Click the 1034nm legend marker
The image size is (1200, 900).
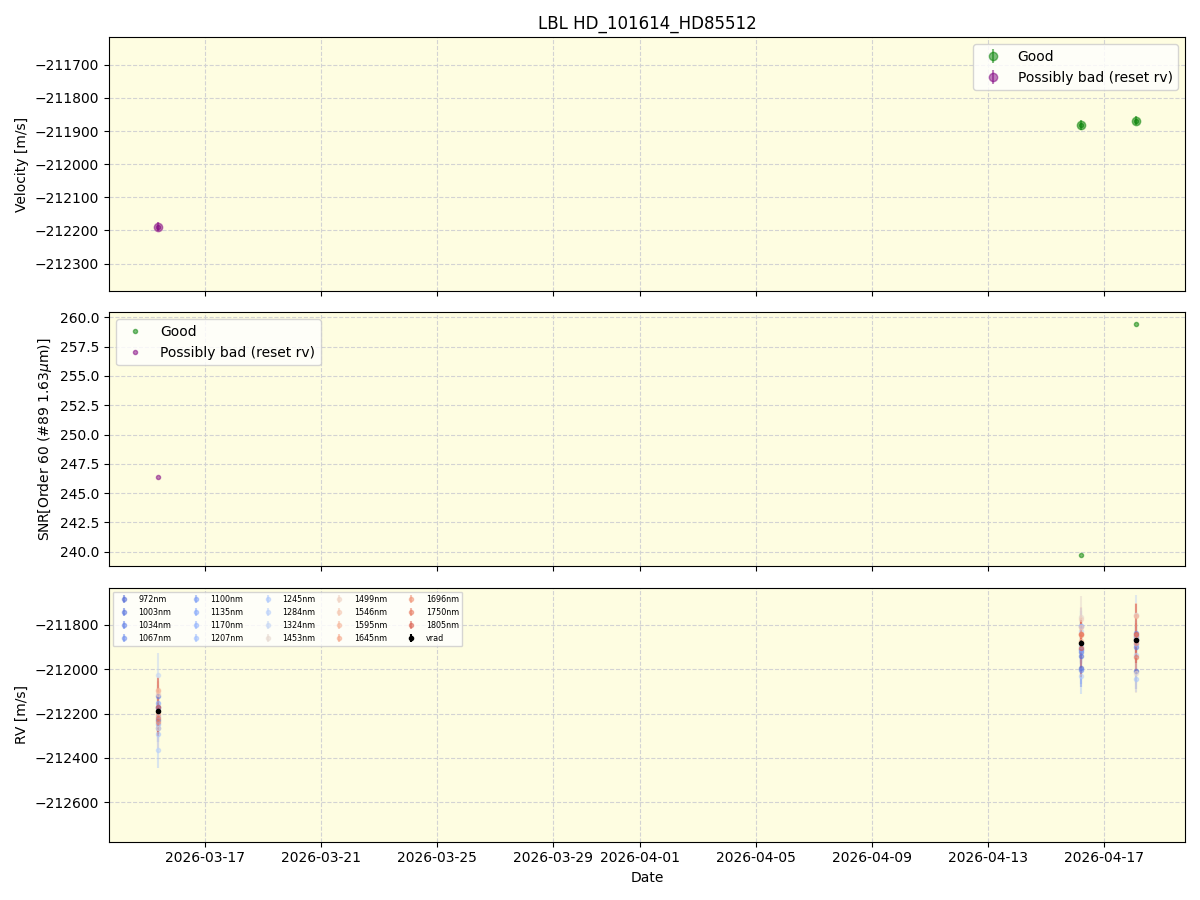124,625
